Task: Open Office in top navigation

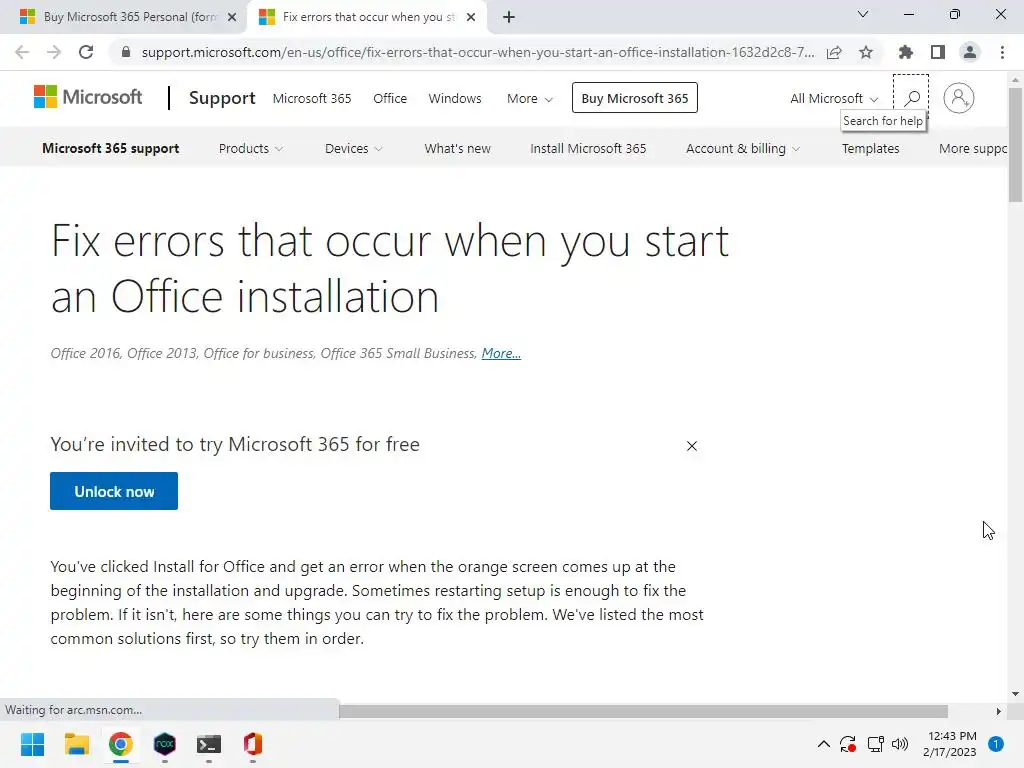Action: [x=390, y=99]
